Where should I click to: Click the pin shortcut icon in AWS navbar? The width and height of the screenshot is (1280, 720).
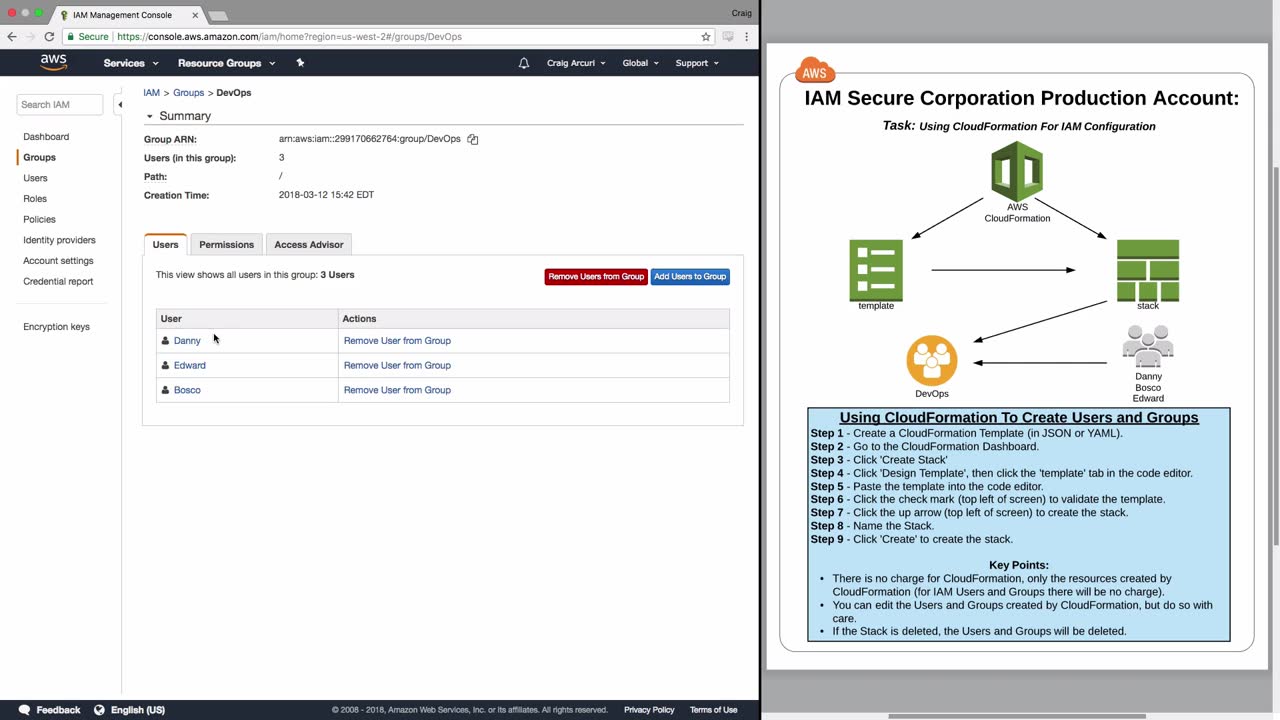tap(300, 62)
